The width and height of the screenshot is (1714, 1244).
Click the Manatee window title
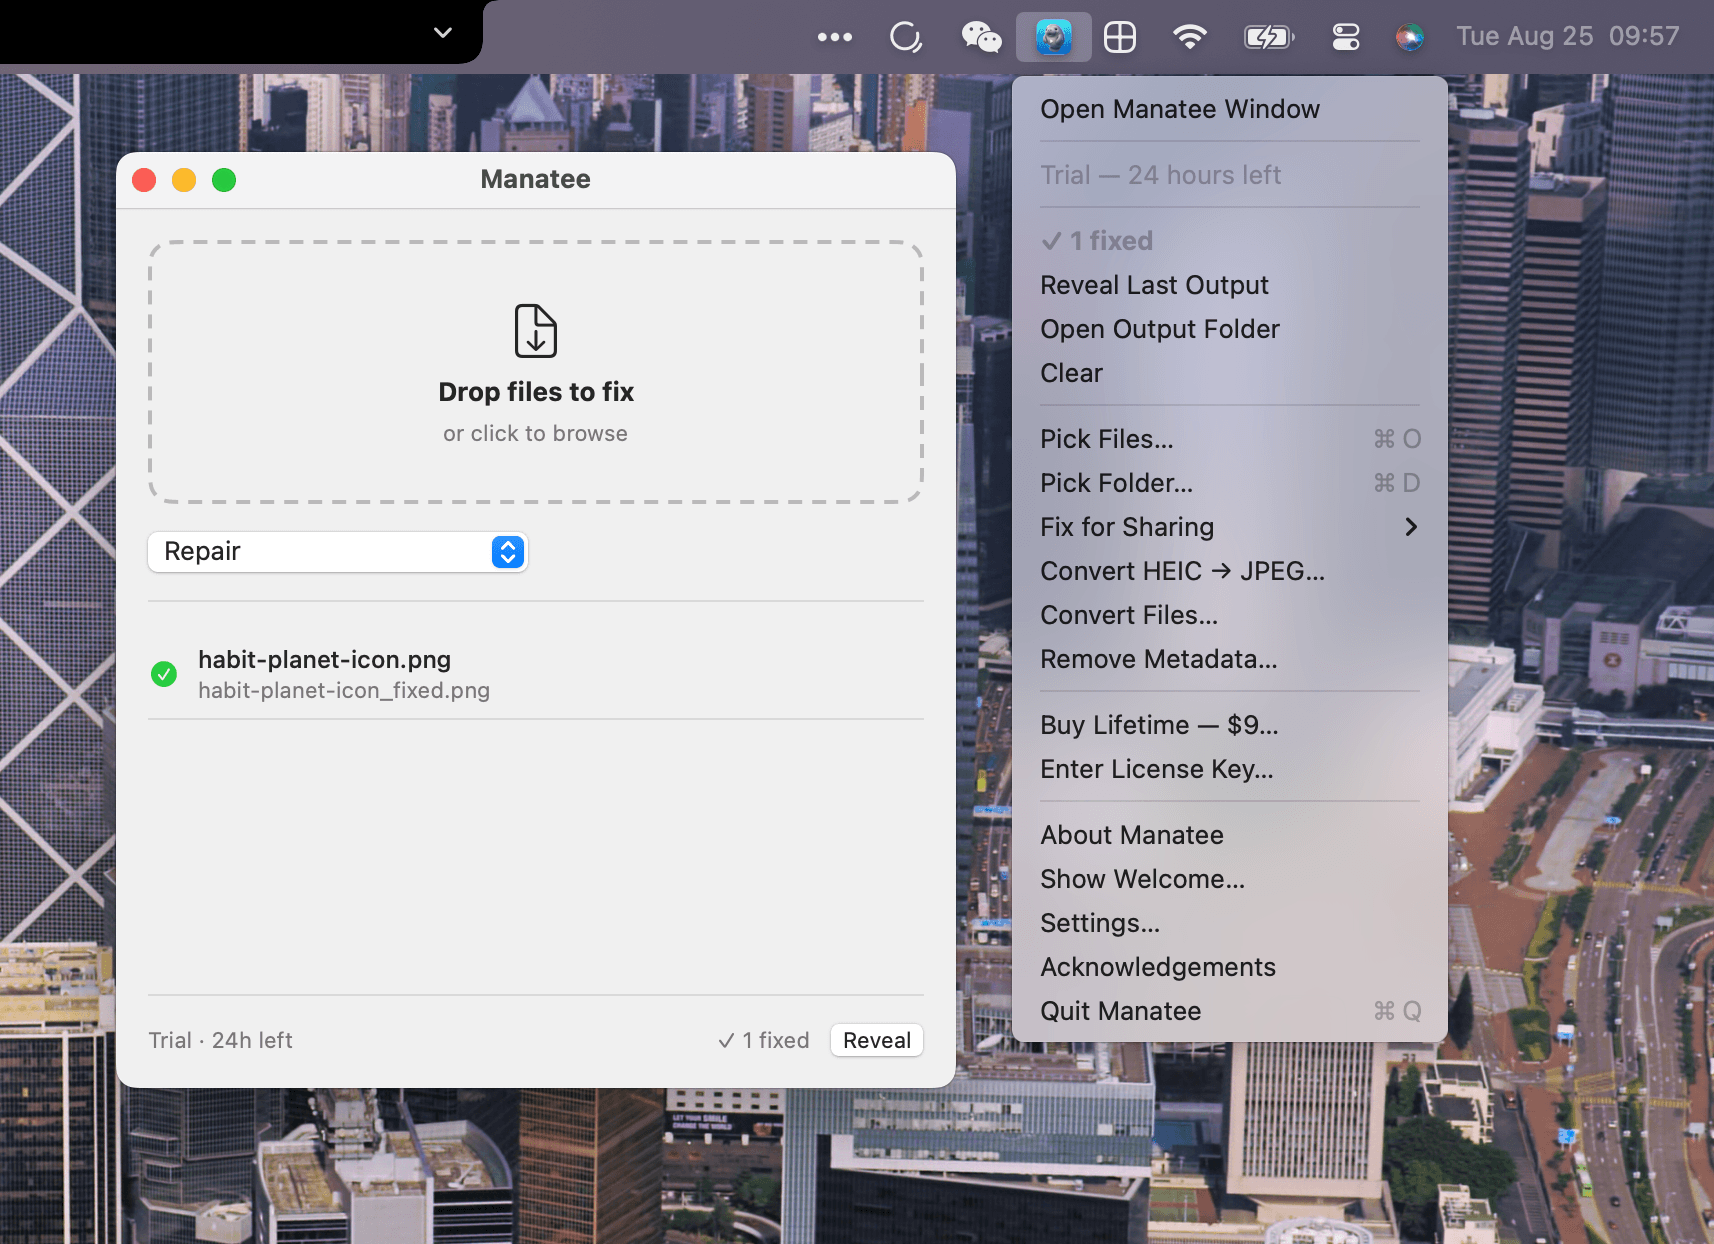click(x=536, y=180)
